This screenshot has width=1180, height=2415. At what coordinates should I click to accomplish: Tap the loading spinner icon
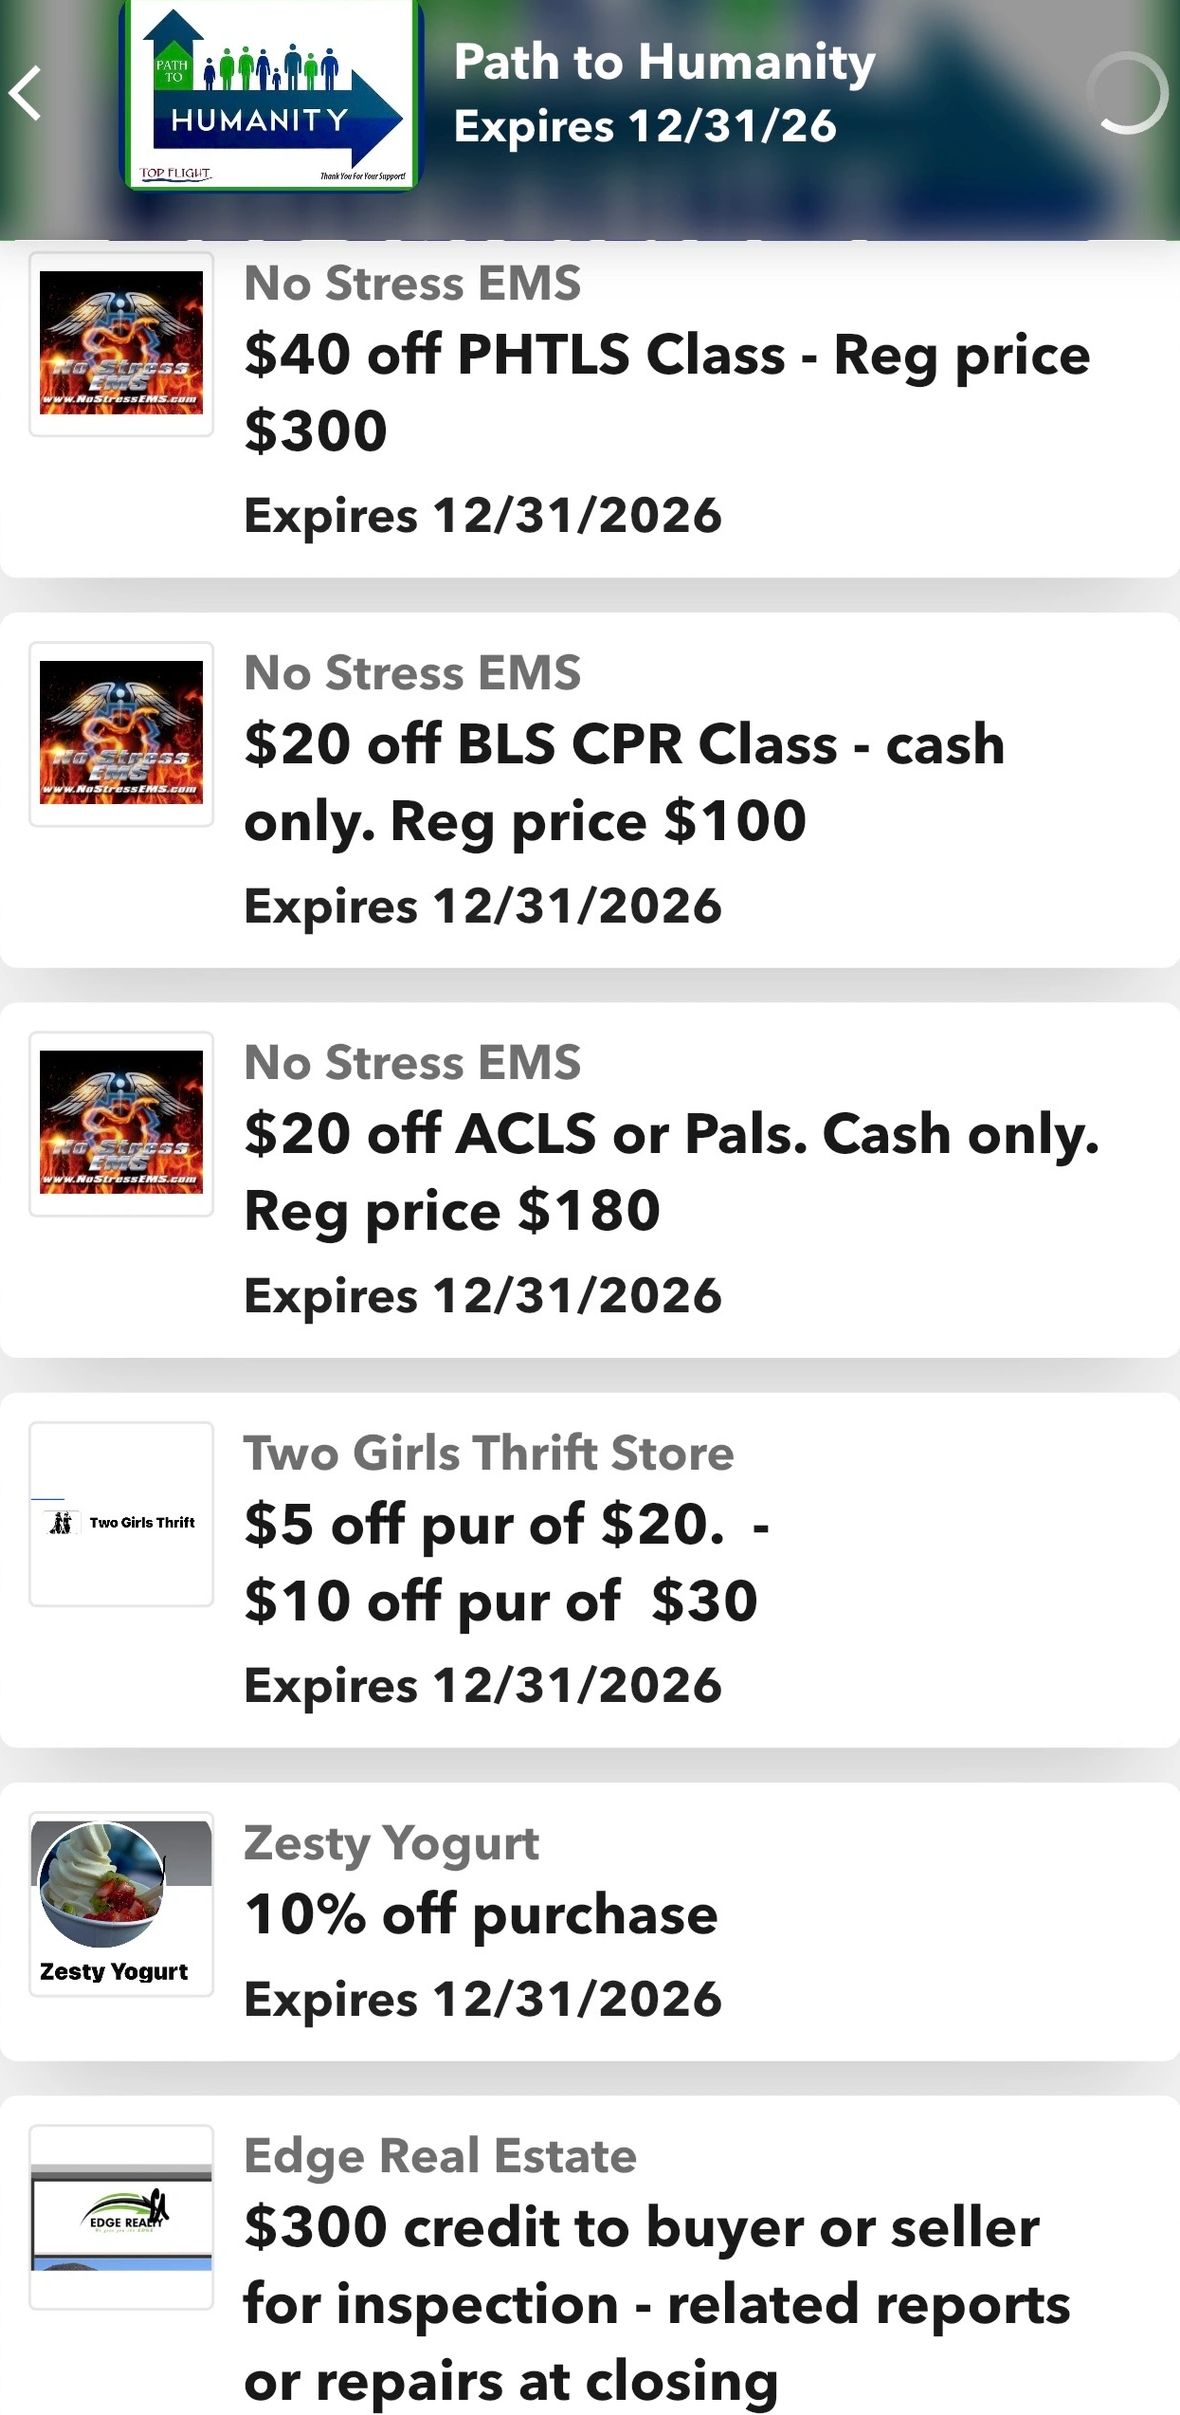(1128, 94)
